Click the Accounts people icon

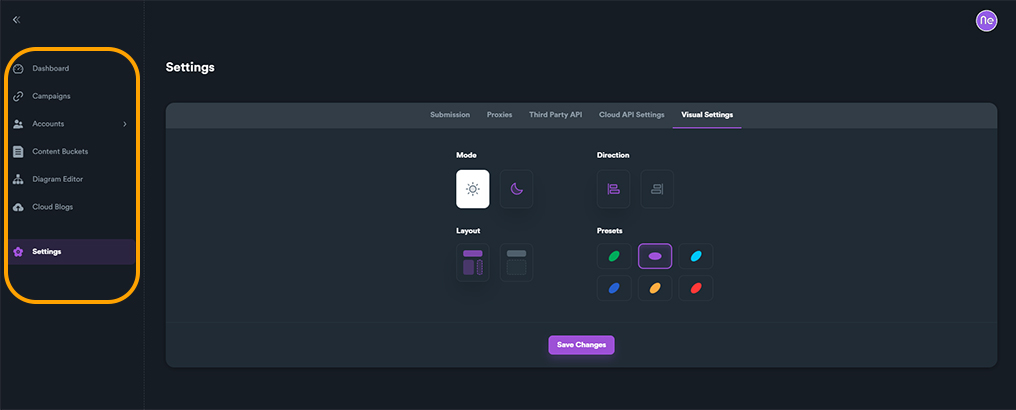pos(18,124)
